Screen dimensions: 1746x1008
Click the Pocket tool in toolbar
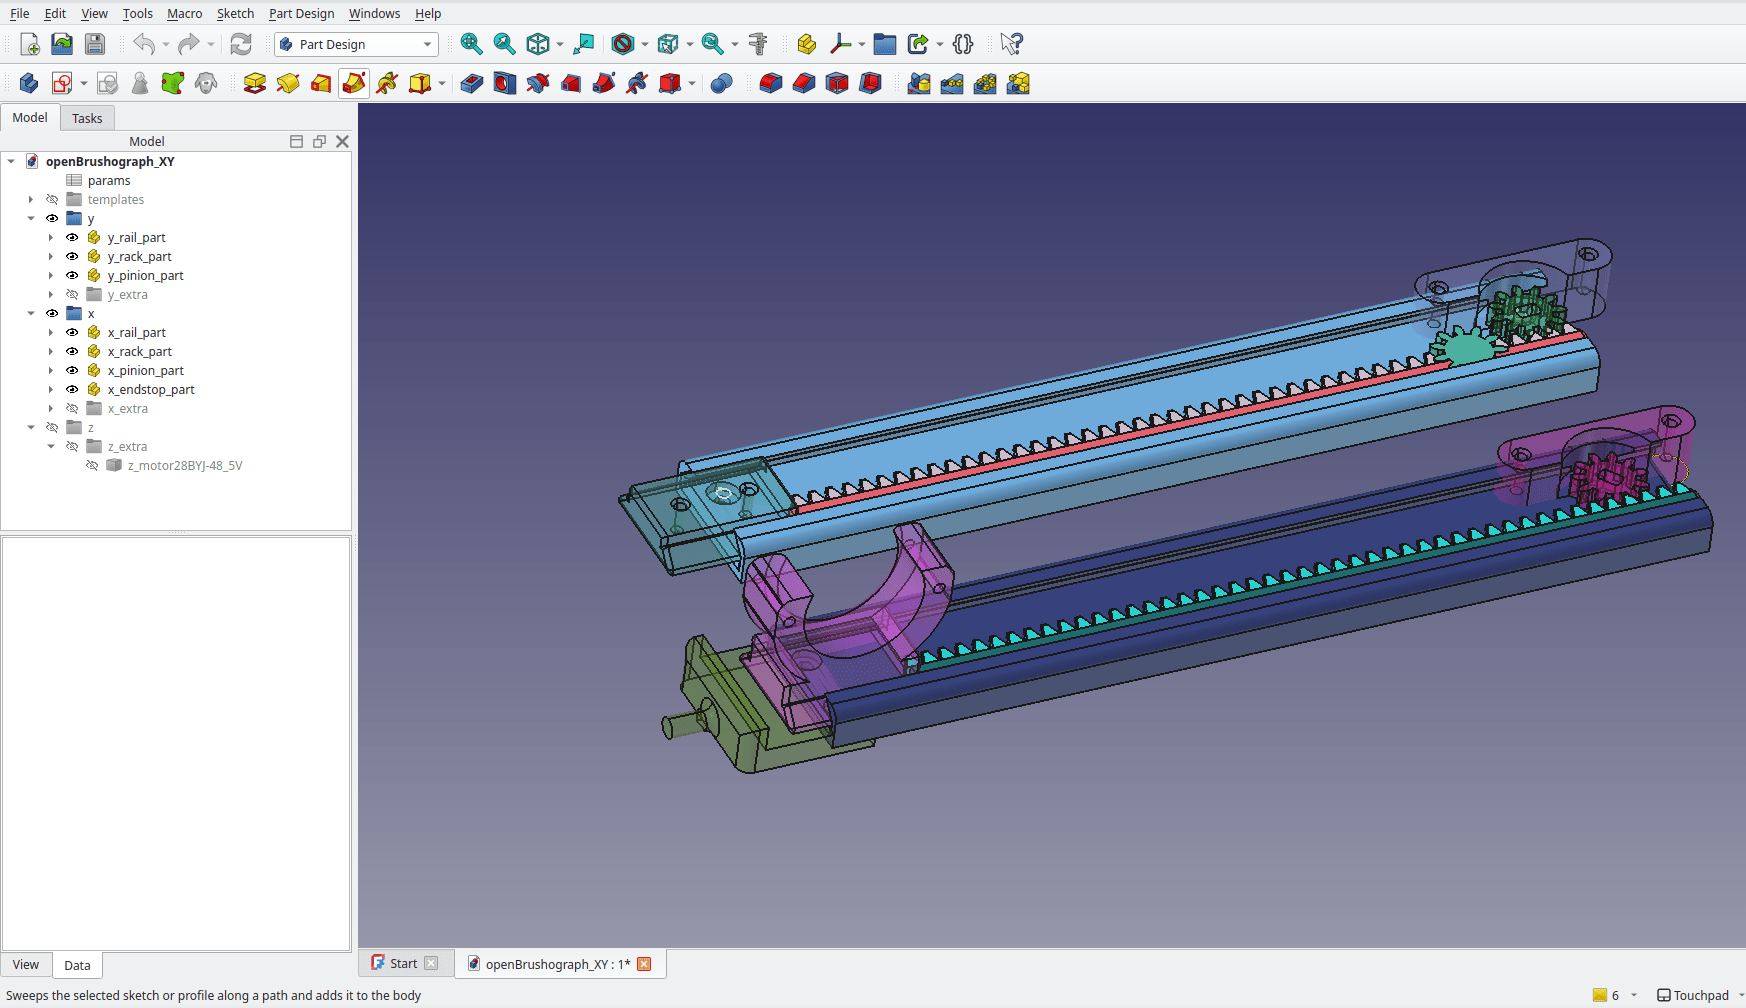point(472,84)
